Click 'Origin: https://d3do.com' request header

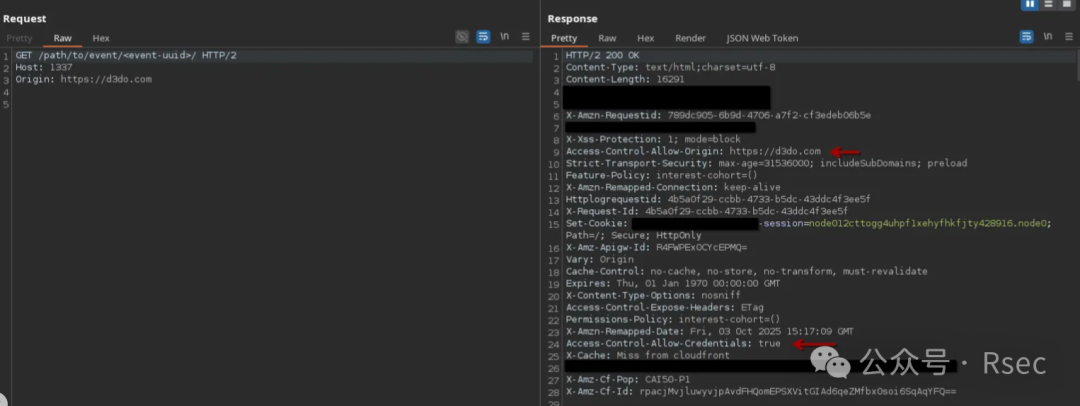83,79
